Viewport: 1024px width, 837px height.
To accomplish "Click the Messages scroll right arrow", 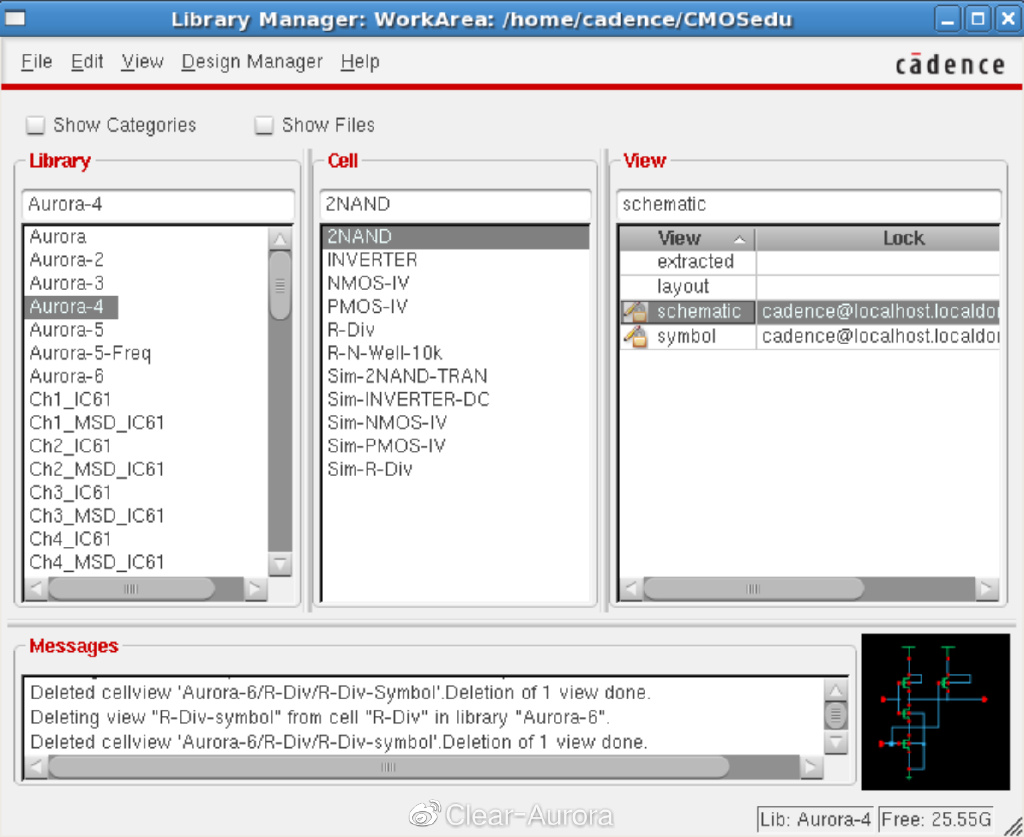I will 810,767.
